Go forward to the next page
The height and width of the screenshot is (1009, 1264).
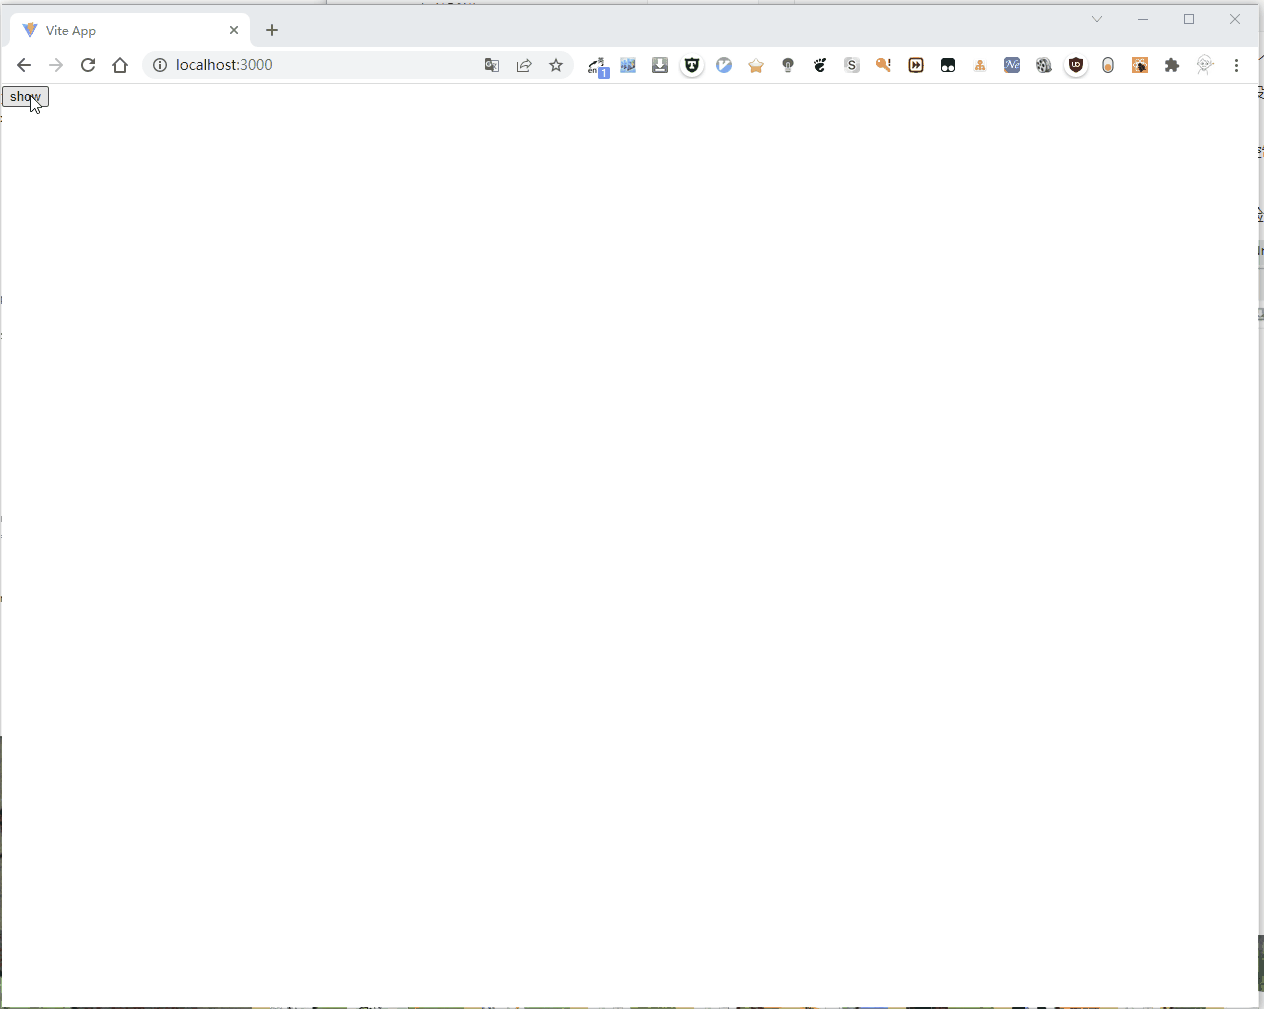click(56, 65)
